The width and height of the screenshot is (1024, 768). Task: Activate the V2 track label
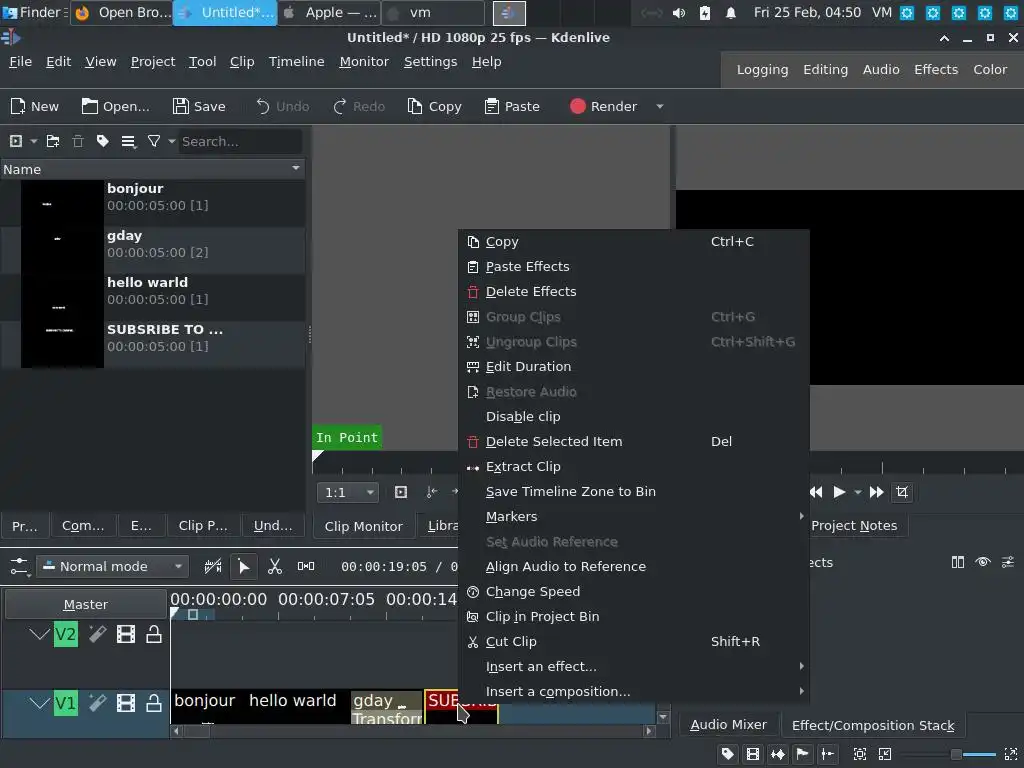click(x=65, y=634)
